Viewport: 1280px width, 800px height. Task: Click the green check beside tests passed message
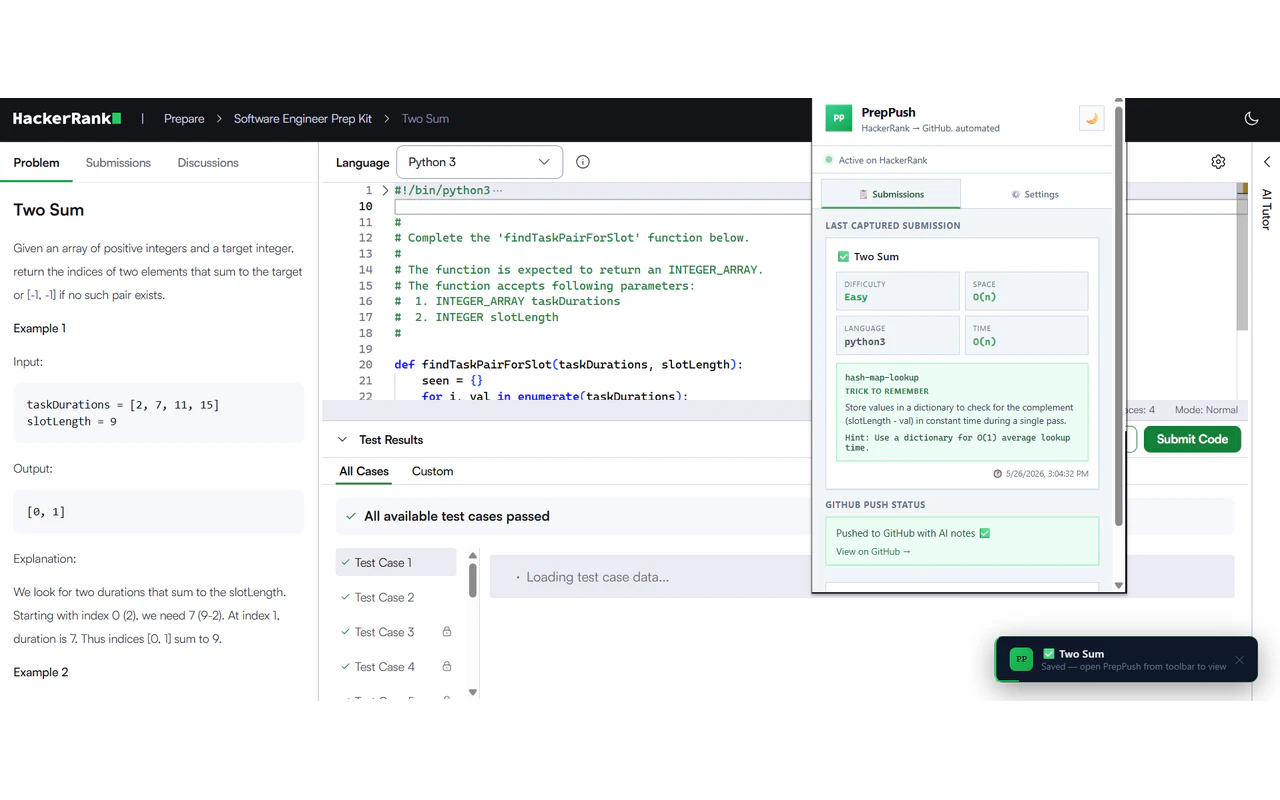(x=350, y=517)
